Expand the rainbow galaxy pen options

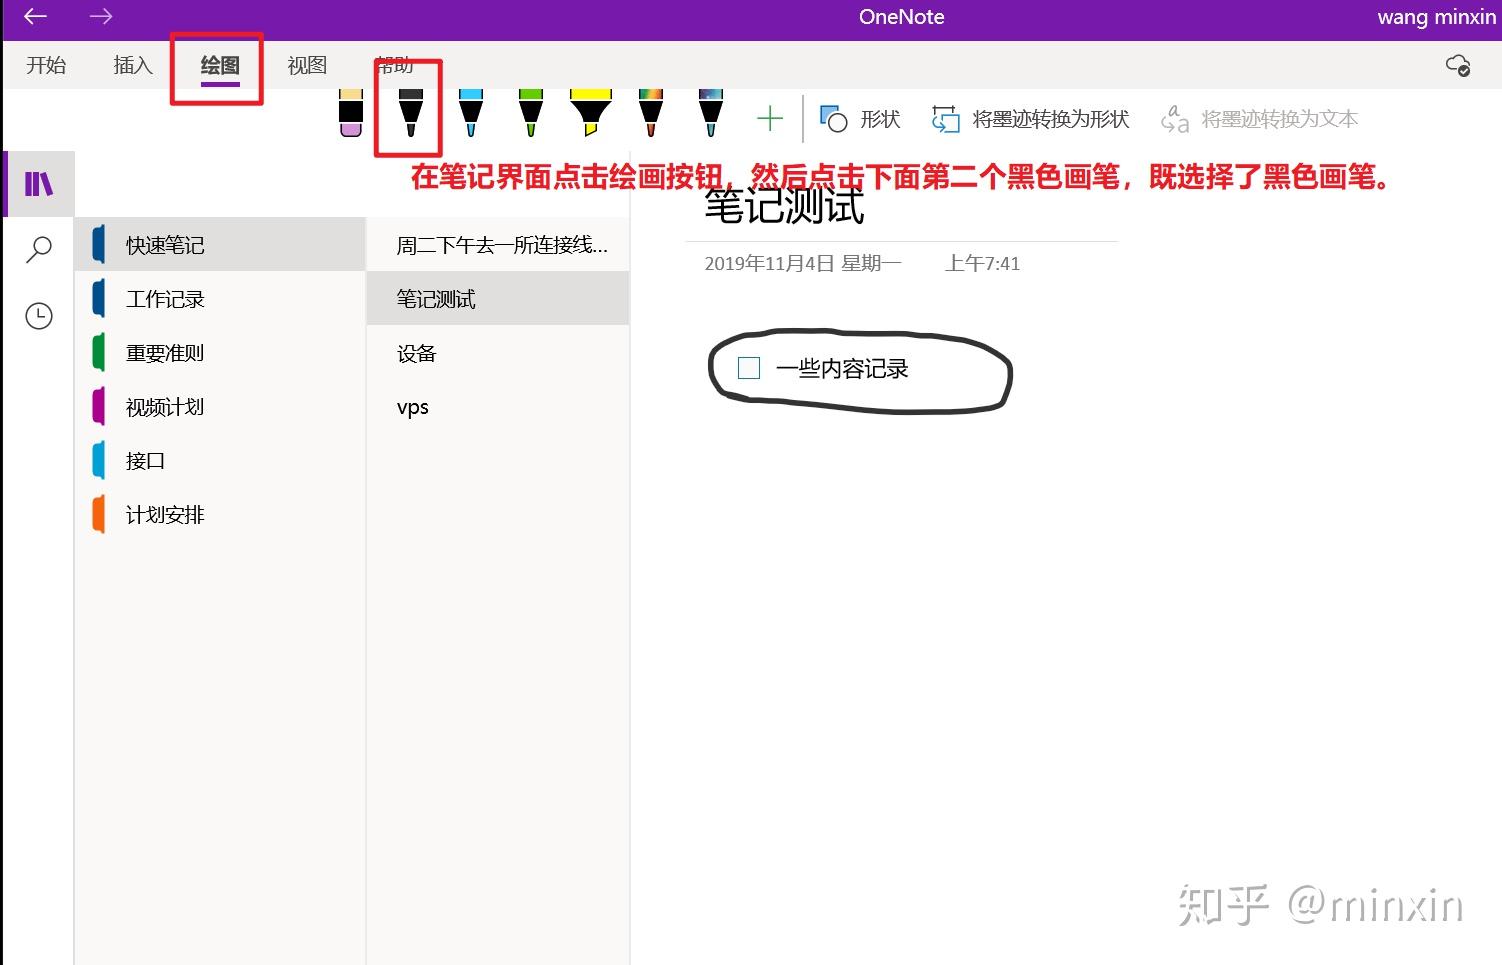point(710,113)
